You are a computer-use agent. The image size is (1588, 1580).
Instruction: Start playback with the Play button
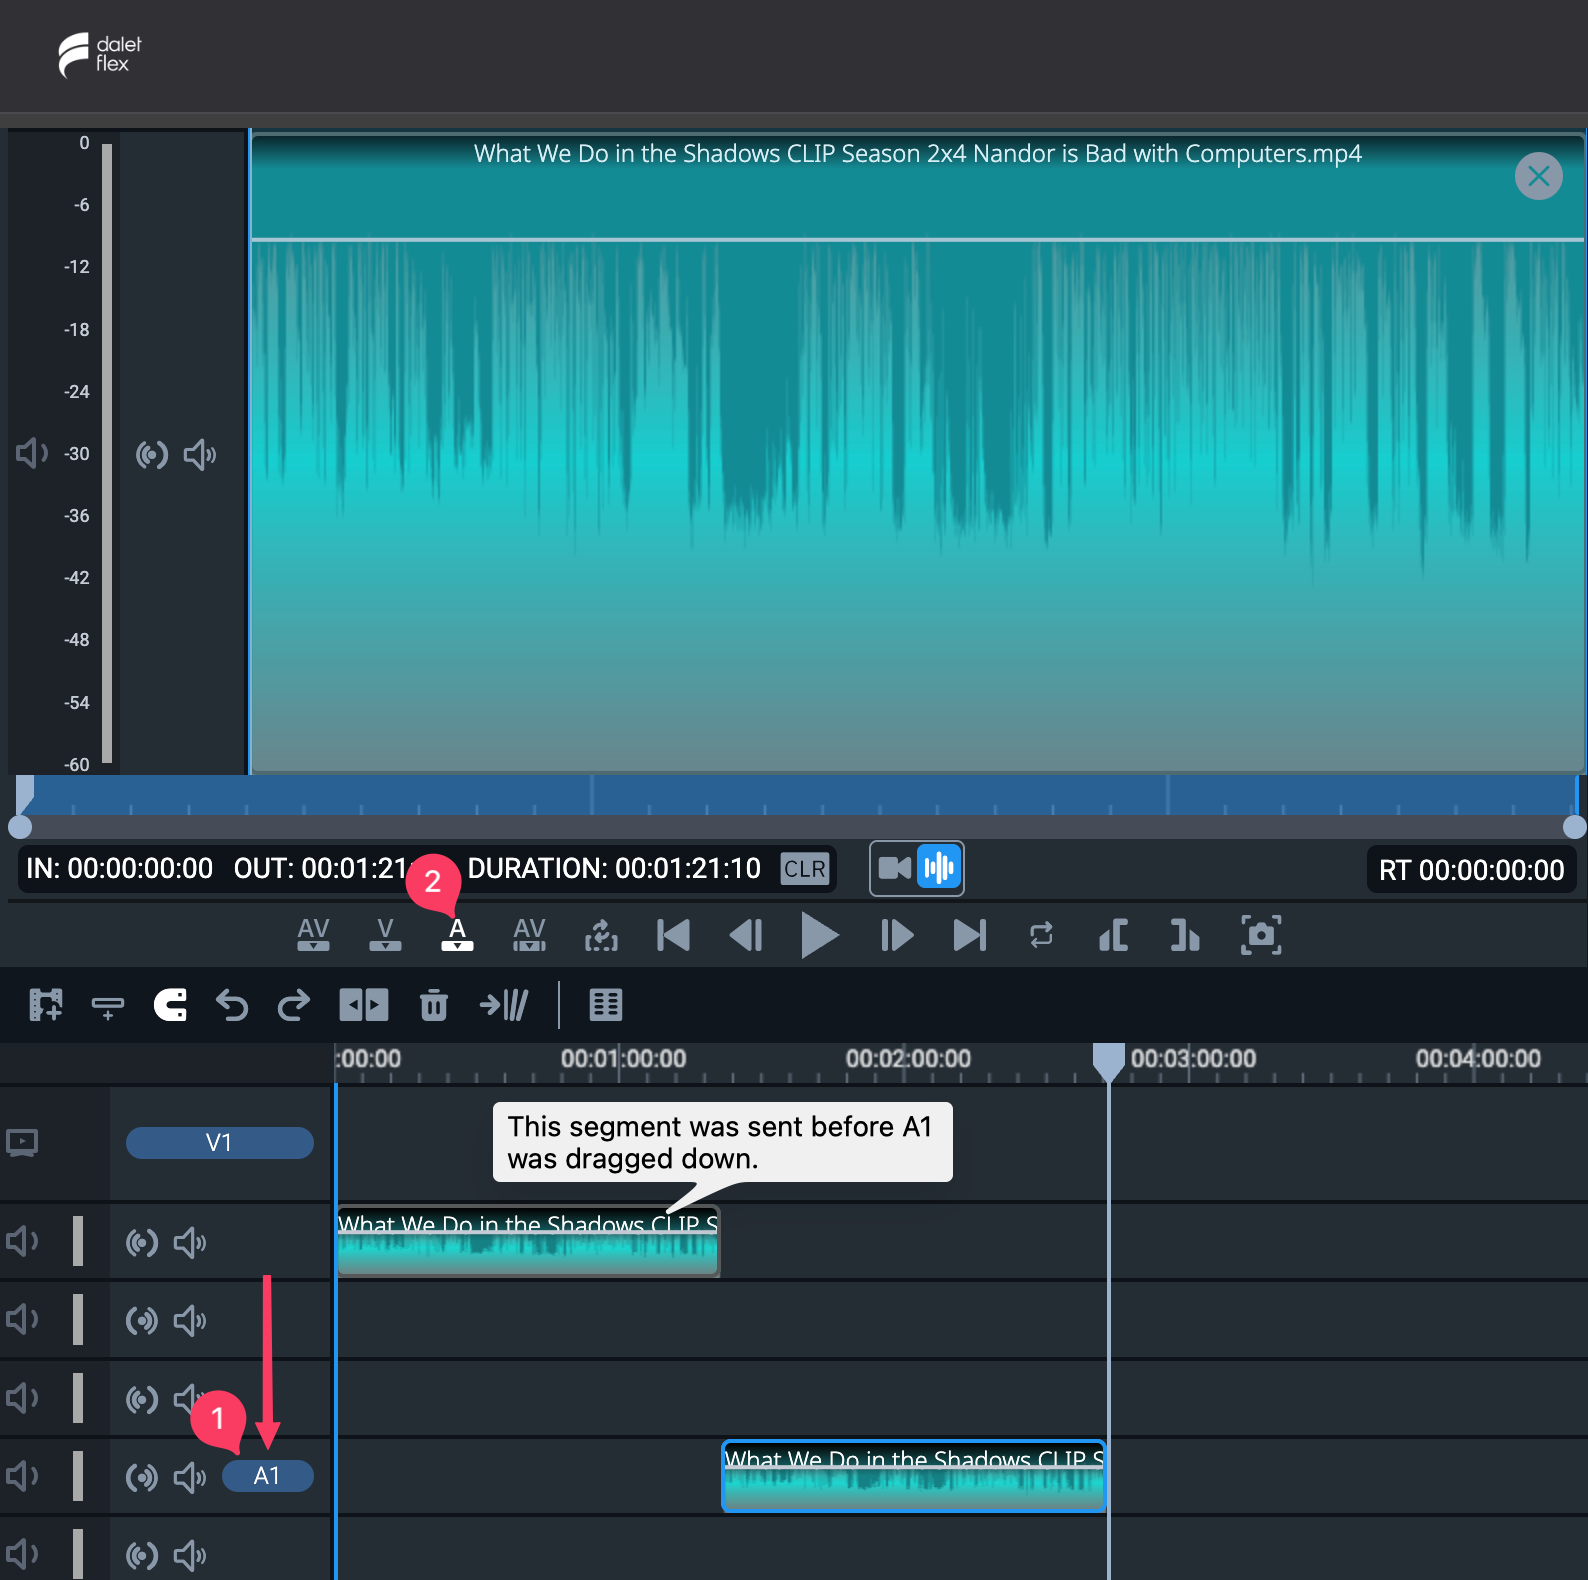point(820,936)
